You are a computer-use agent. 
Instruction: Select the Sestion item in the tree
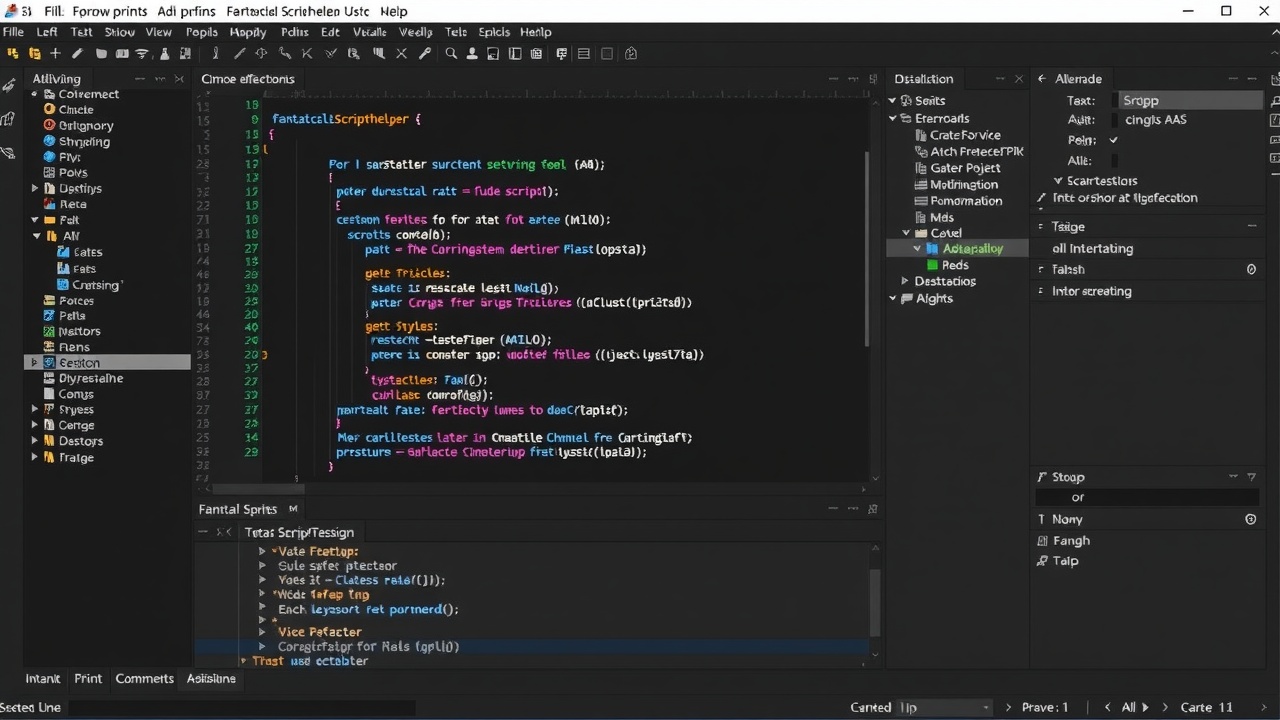(x=107, y=362)
